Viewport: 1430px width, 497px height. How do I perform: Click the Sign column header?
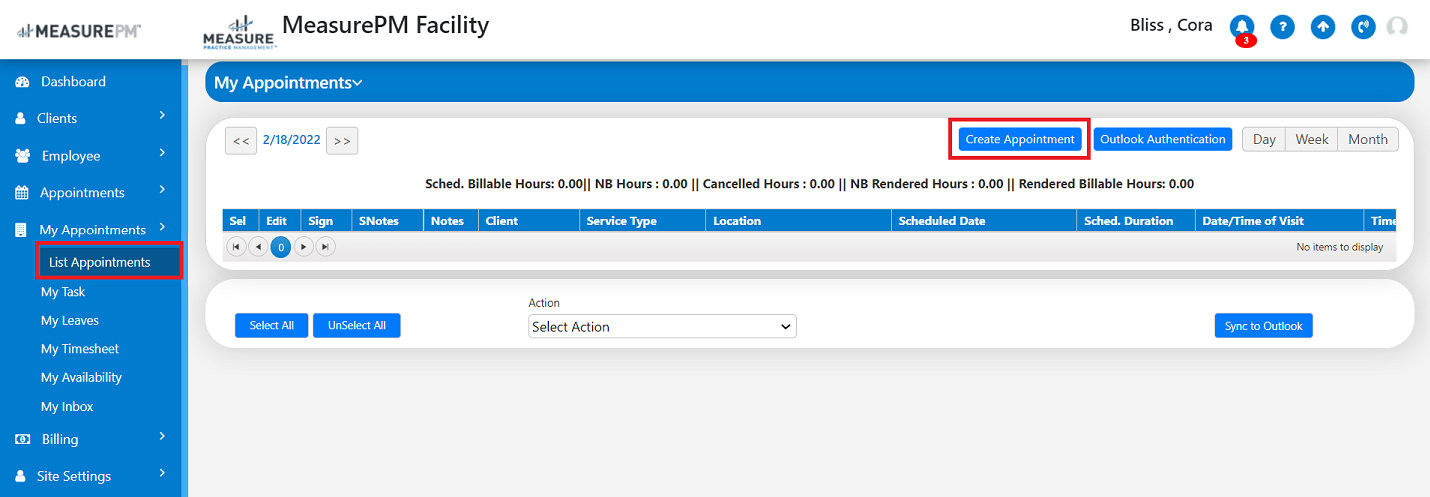pyautogui.click(x=326, y=221)
